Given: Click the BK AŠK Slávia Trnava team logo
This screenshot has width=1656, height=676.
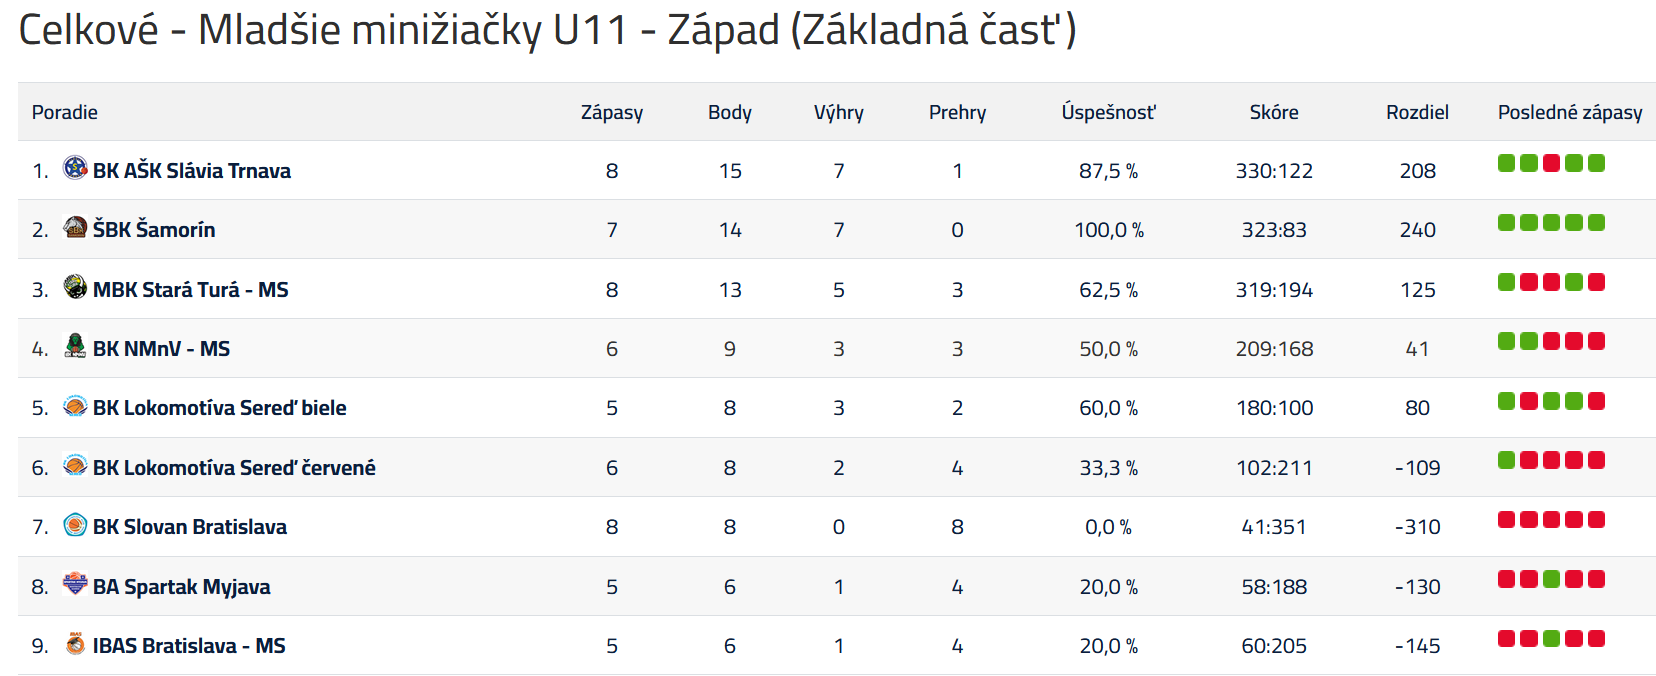Looking at the screenshot, I should click(x=75, y=167).
